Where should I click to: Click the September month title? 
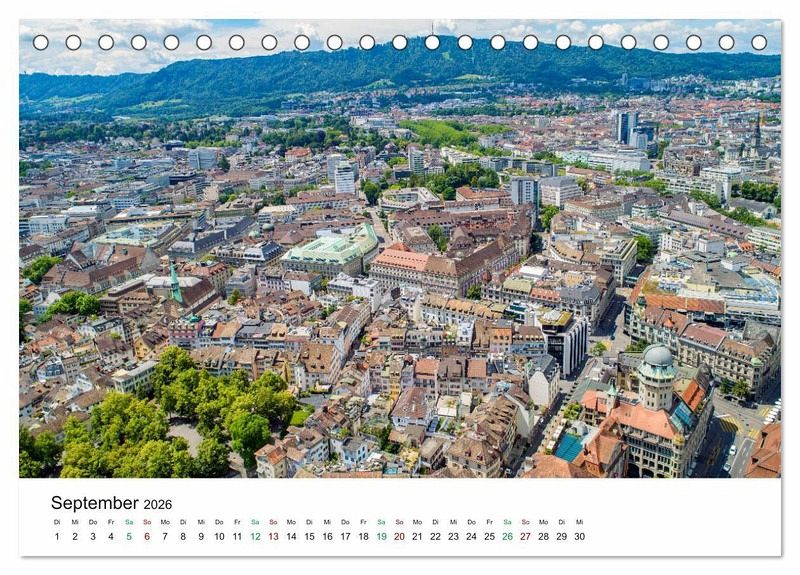(95, 503)
